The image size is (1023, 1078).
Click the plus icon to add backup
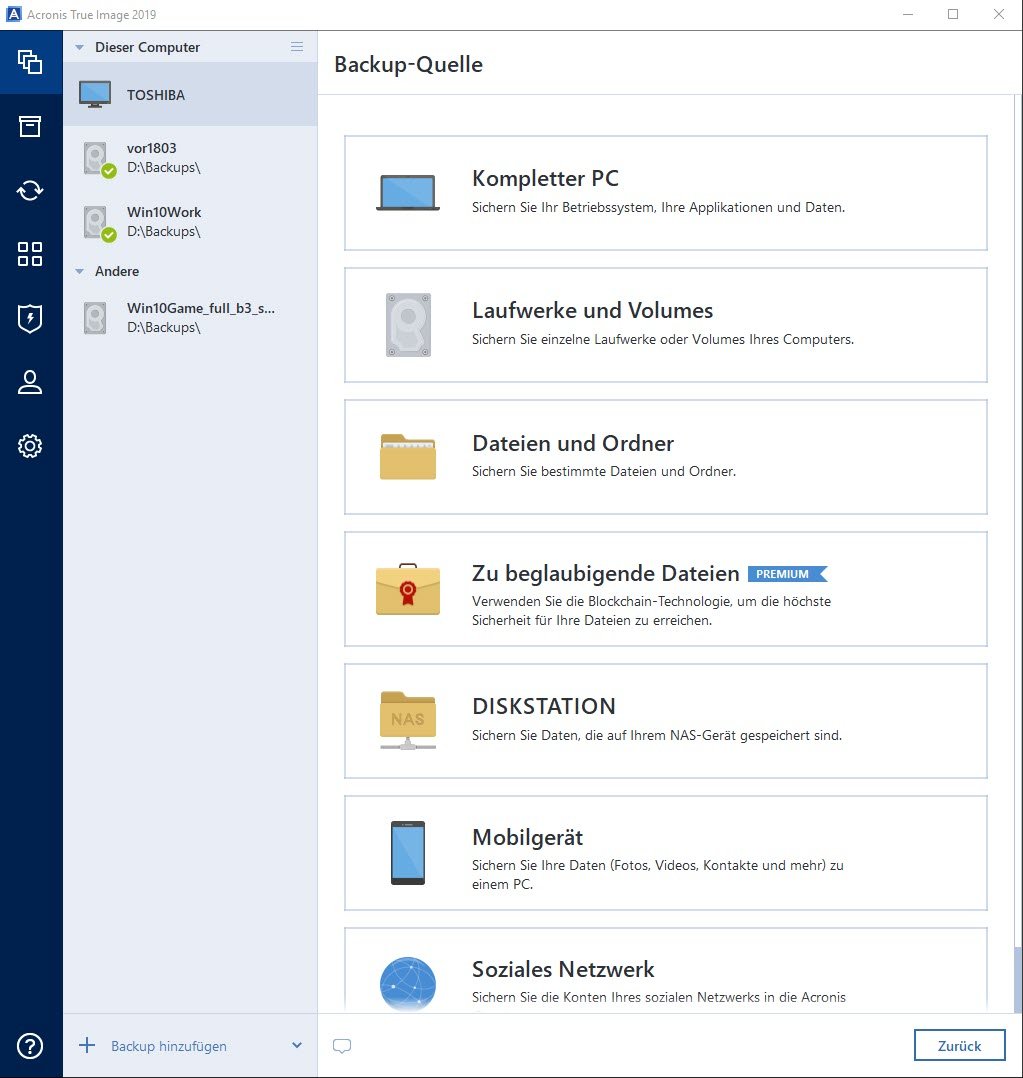[87, 1046]
